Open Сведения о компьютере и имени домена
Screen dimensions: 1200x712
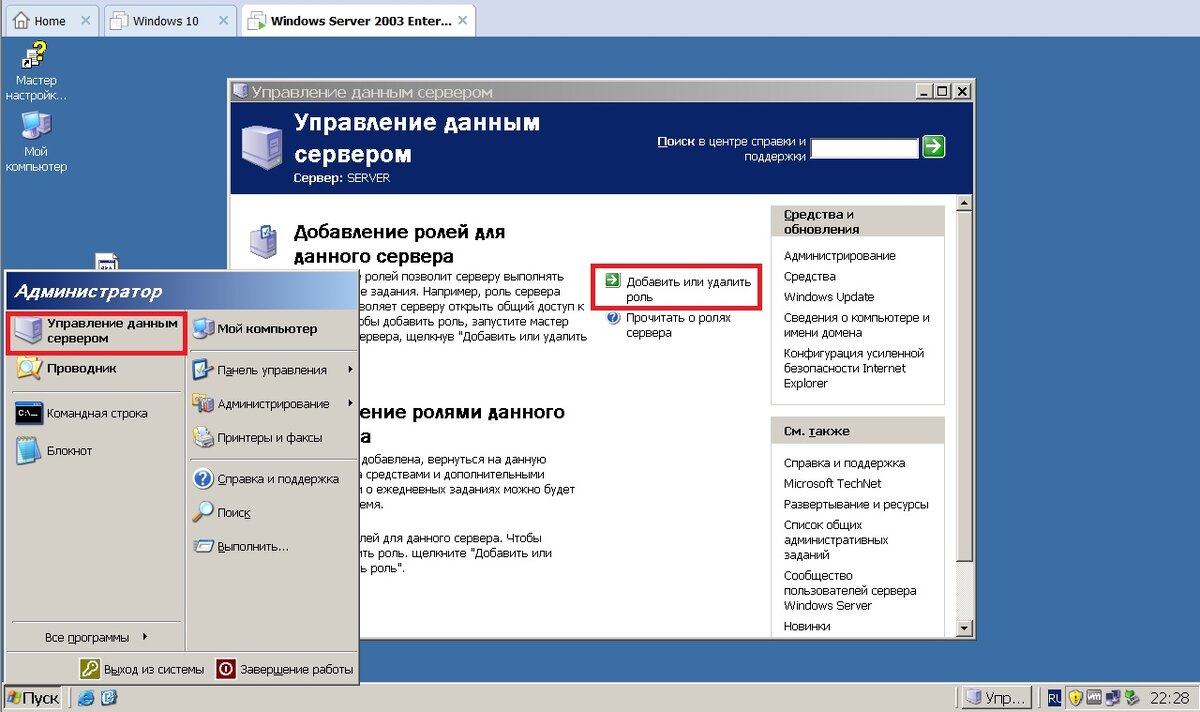pyautogui.click(x=856, y=325)
